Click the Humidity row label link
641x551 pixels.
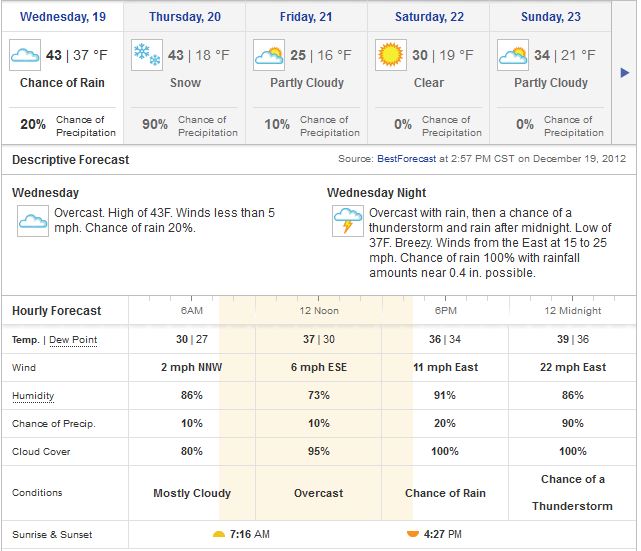pos(33,396)
